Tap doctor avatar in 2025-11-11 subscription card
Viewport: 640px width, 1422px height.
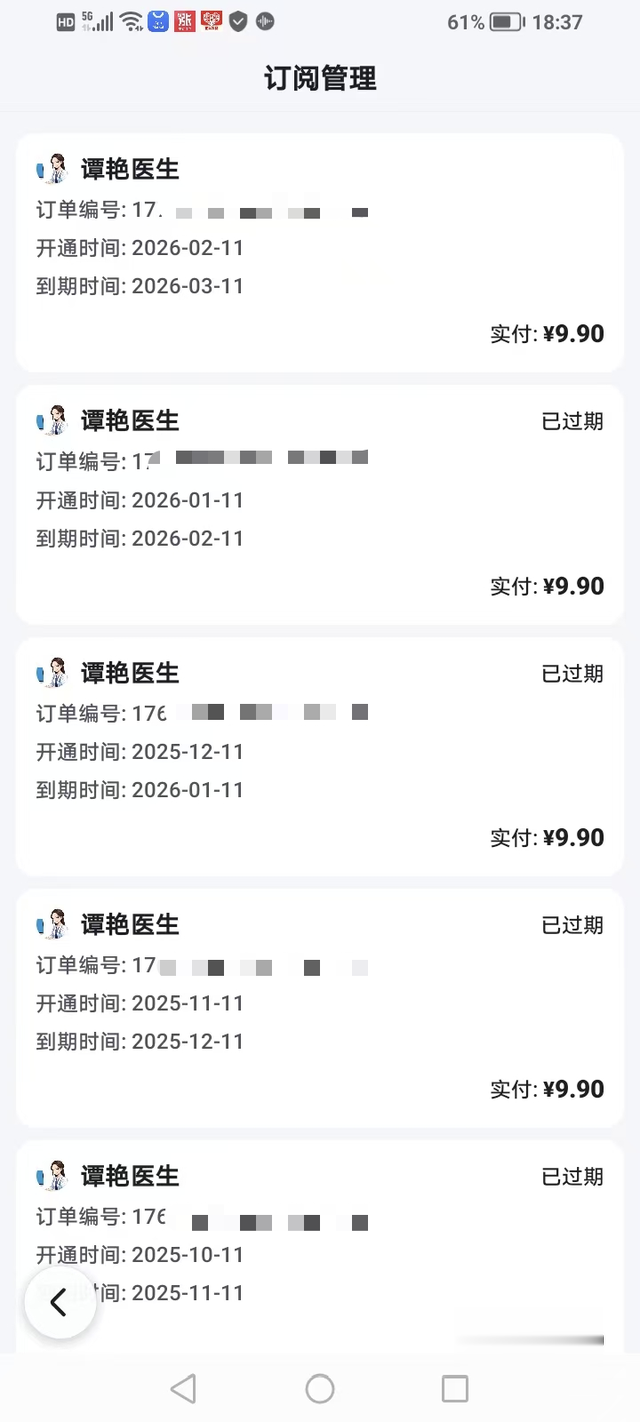52,924
